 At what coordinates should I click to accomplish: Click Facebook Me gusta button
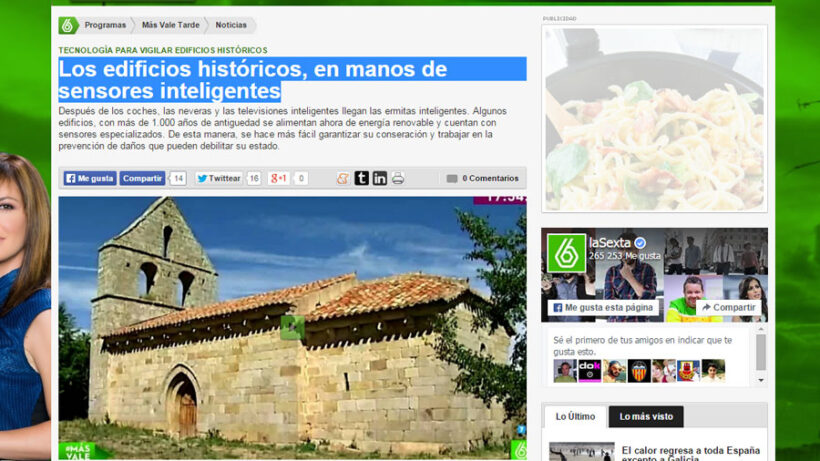coord(90,178)
